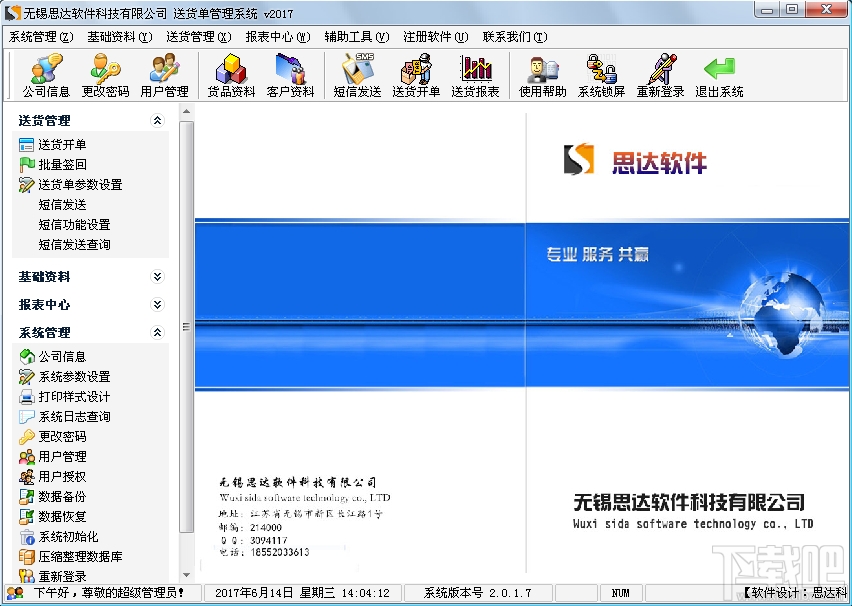Open 打印样式设计 printer item

coord(65,397)
